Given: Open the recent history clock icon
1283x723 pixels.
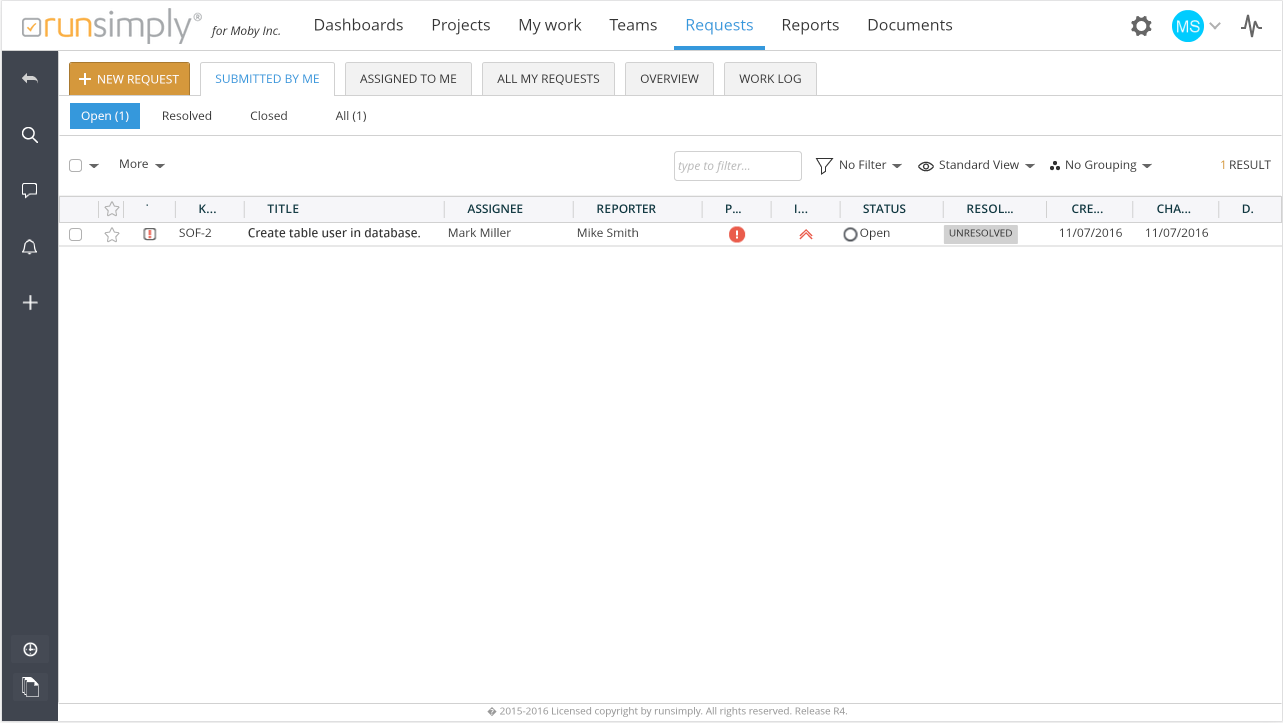Looking at the screenshot, I should coord(30,649).
